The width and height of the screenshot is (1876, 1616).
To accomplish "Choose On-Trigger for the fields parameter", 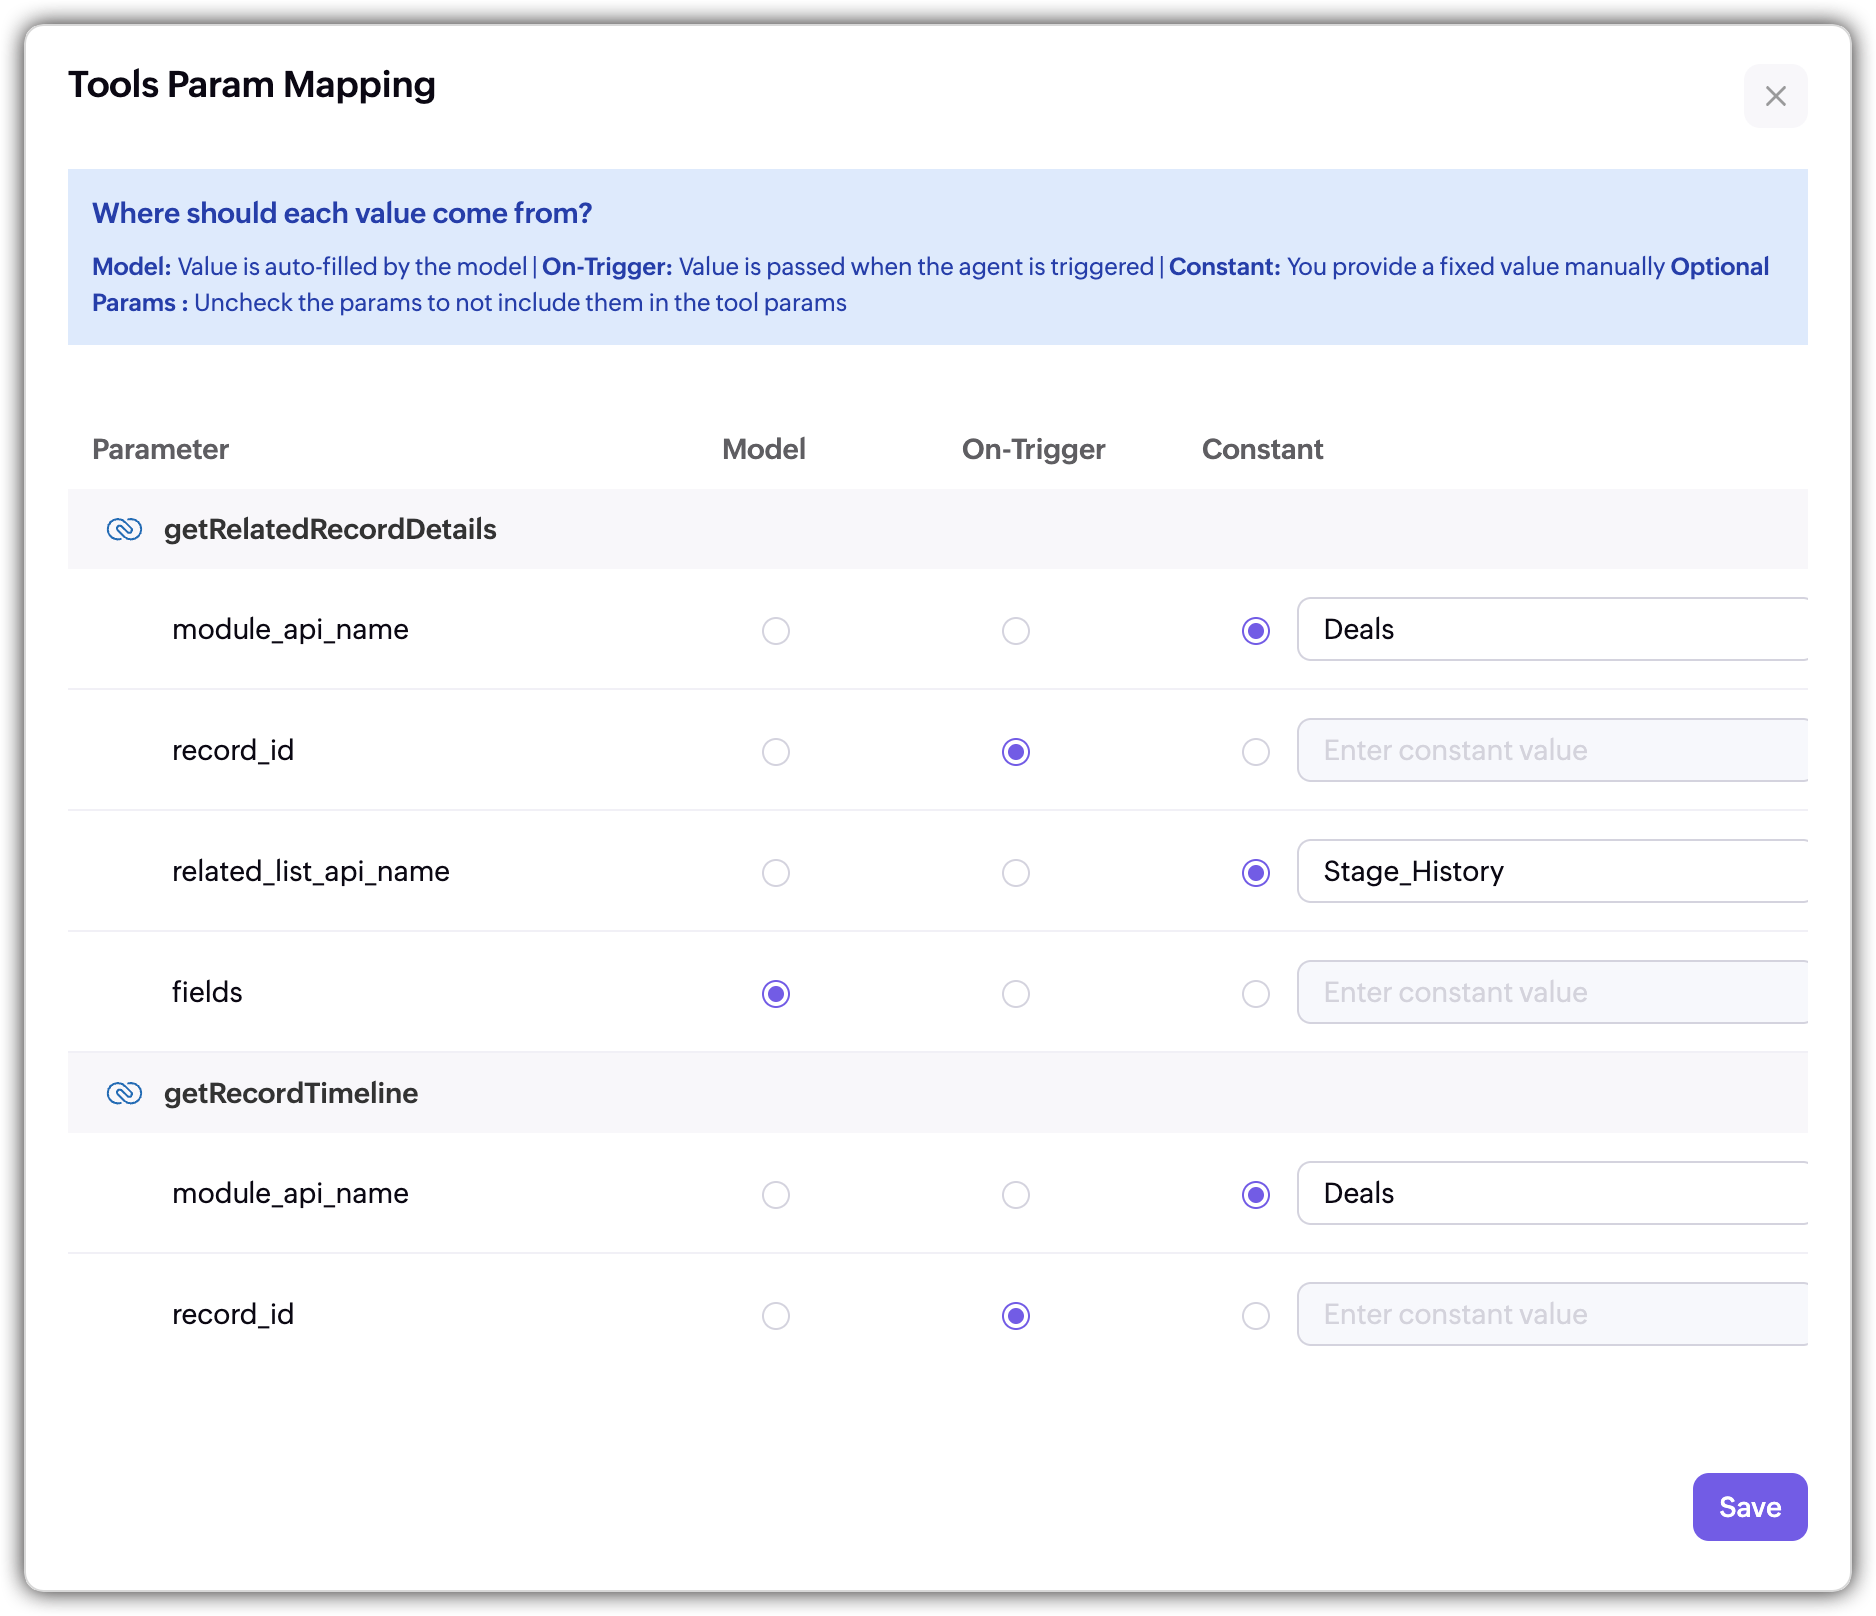I will [1016, 994].
